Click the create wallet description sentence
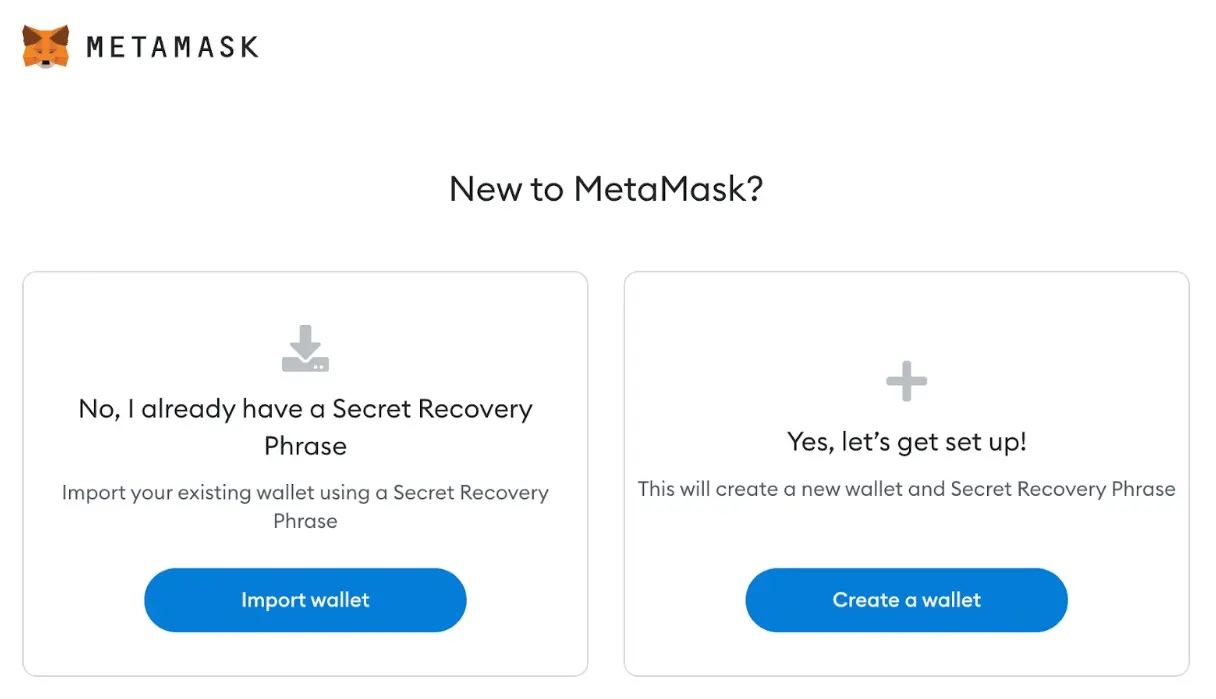 (906, 489)
